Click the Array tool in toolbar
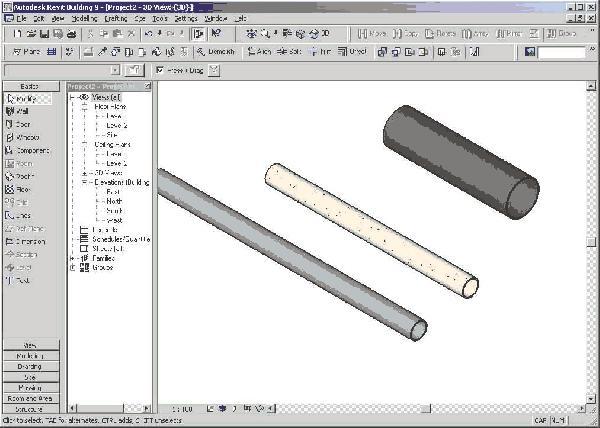The image size is (600, 428). [x=475, y=34]
